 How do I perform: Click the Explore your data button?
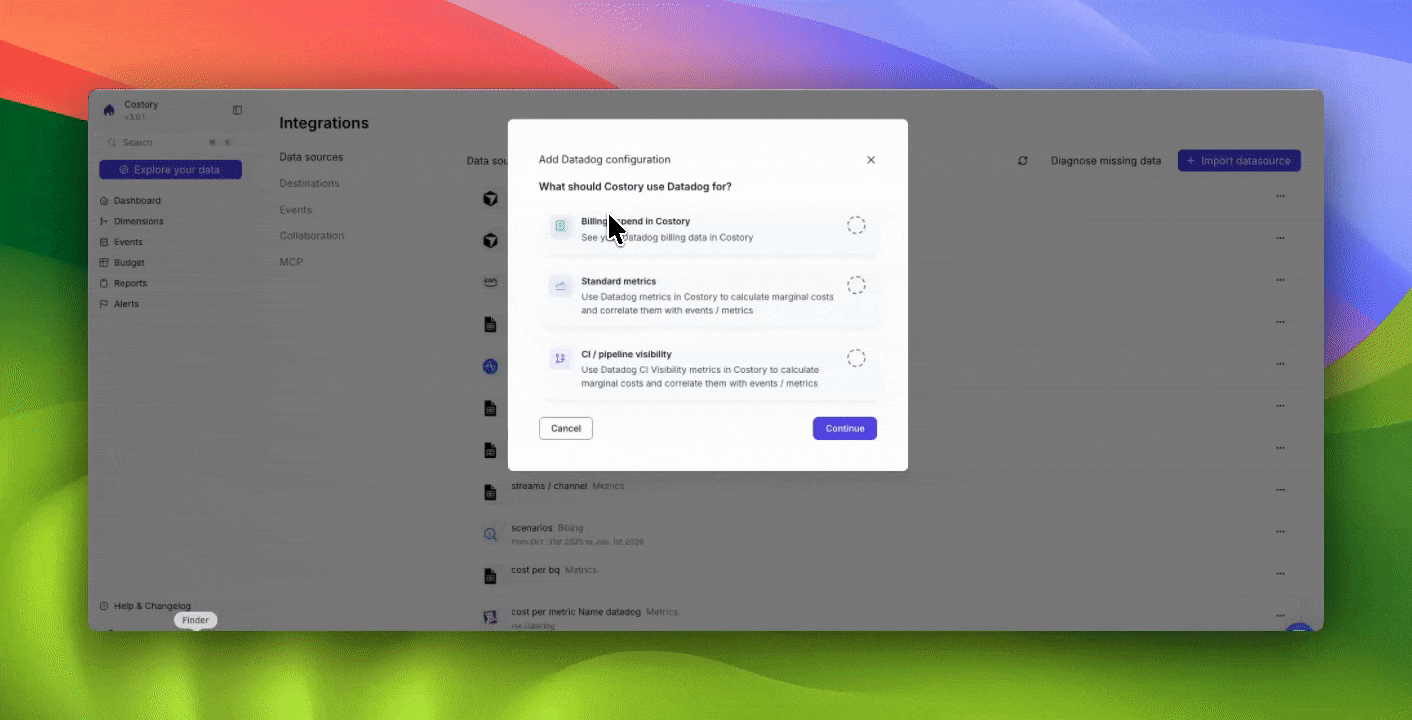(x=170, y=170)
